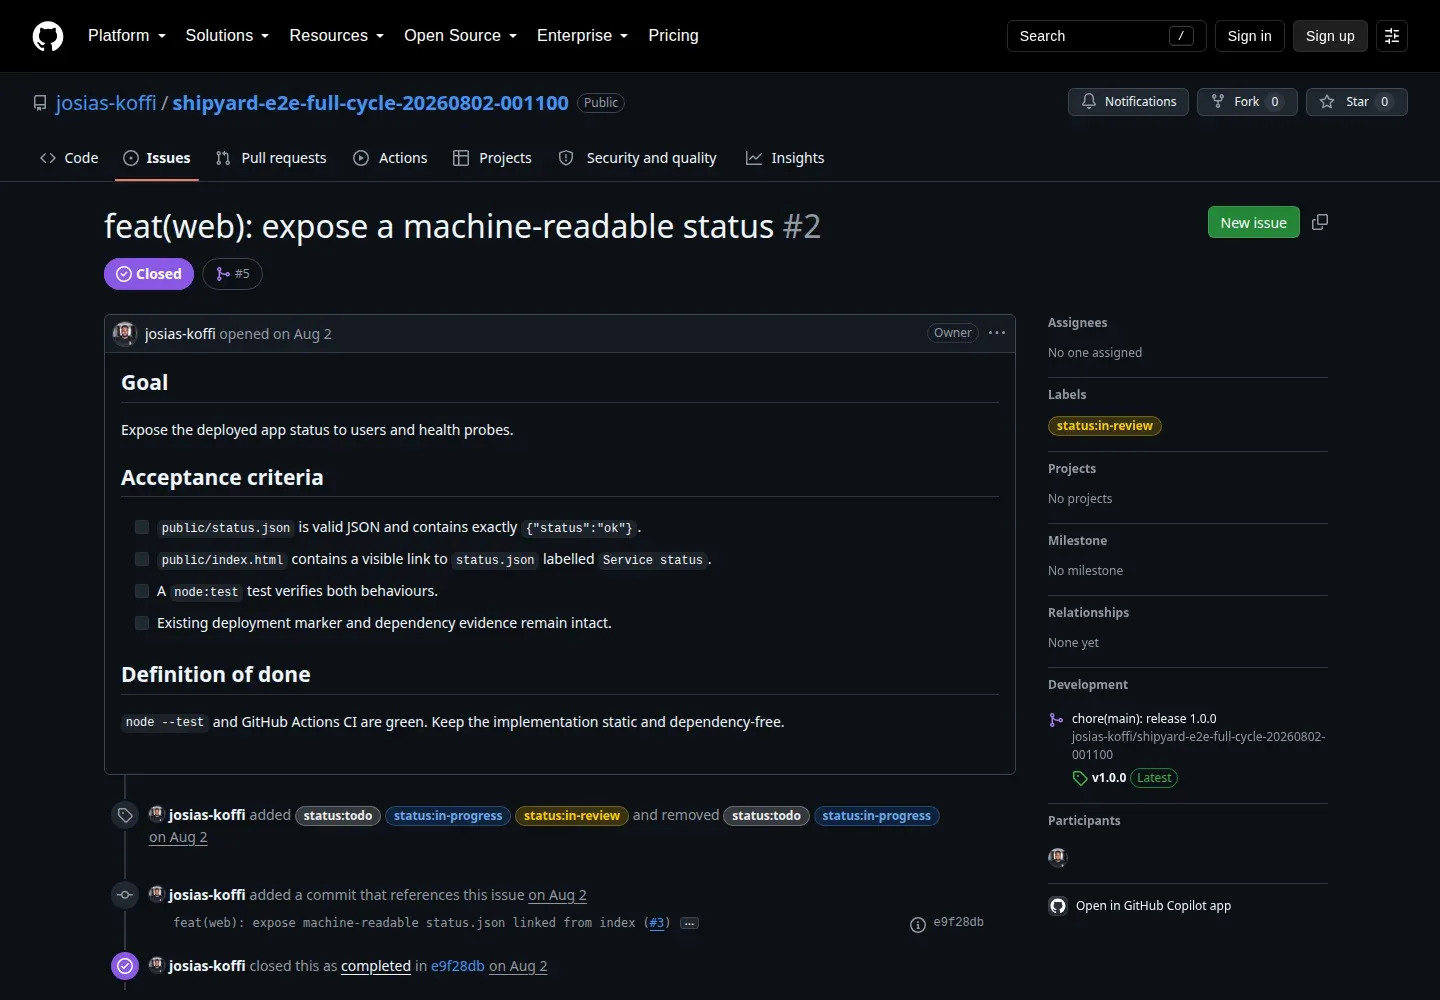Switch to the Code tab

point(69,158)
